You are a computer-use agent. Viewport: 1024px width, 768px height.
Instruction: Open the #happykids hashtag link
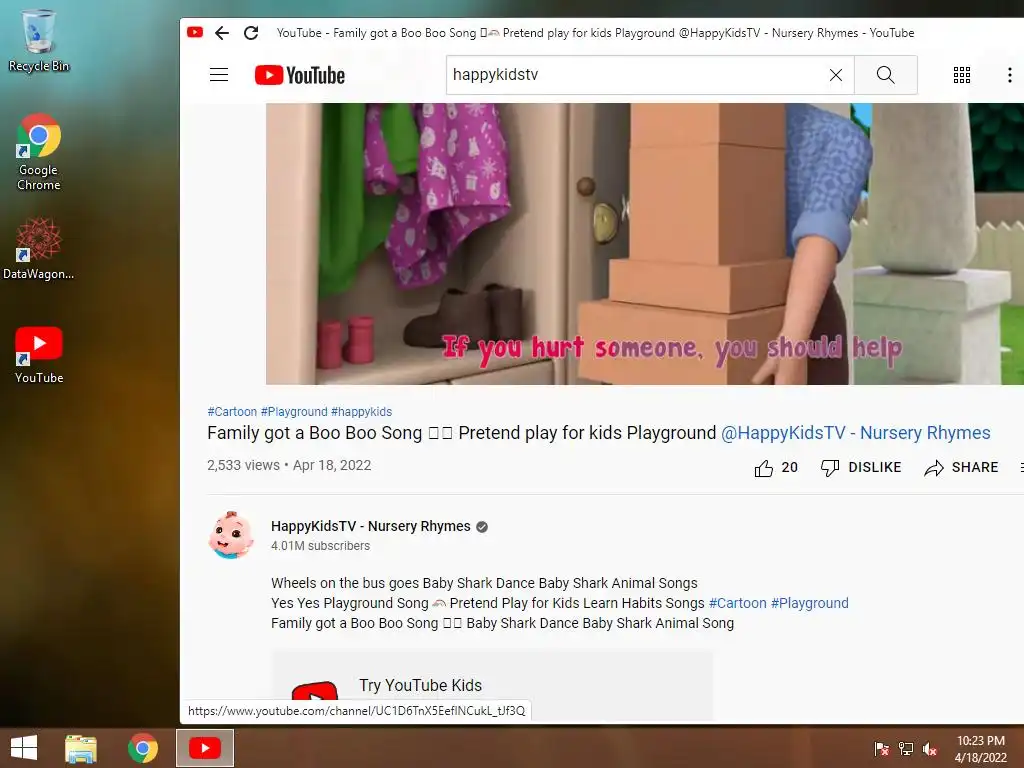[x=361, y=411]
